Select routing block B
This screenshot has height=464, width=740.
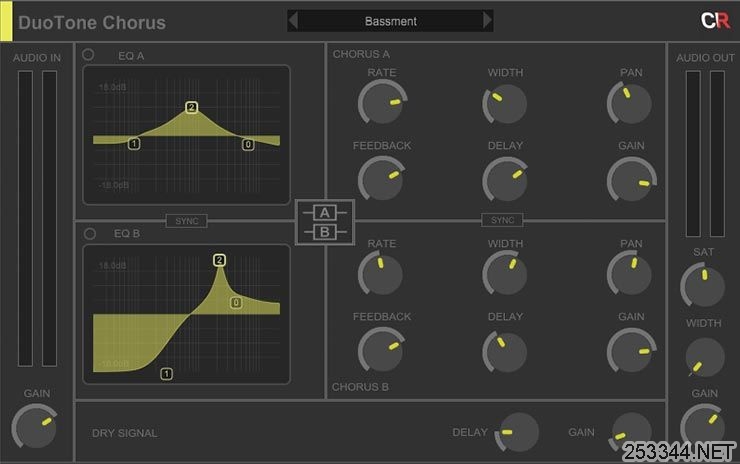click(x=325, y=232)
